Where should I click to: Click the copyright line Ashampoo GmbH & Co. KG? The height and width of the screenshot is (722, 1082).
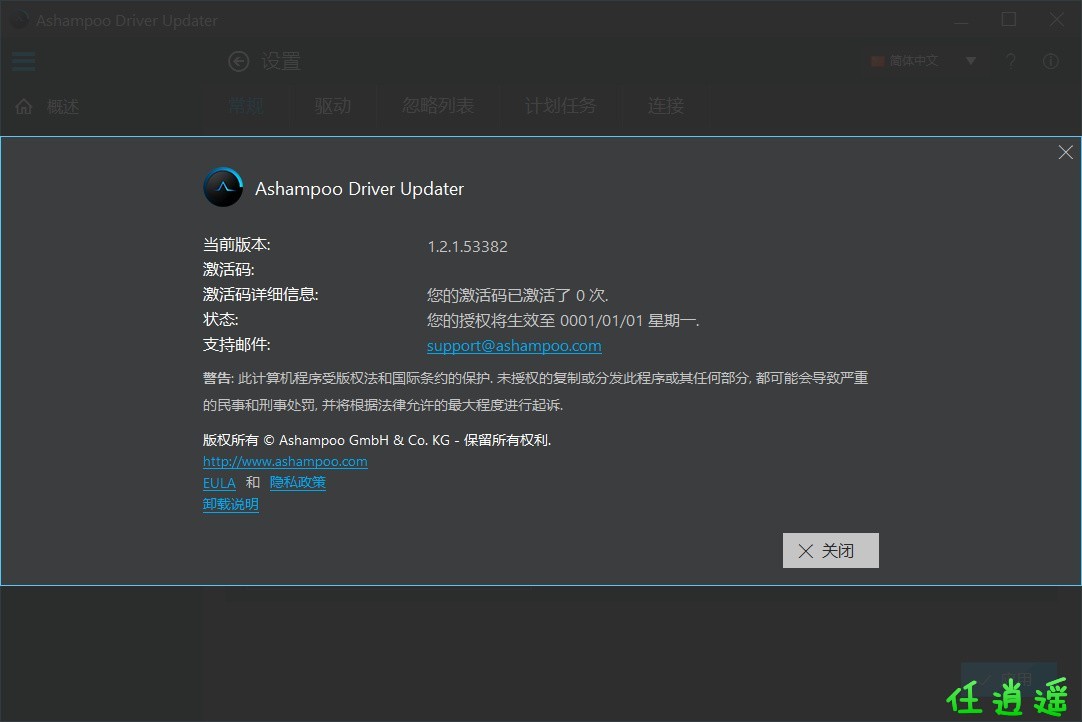coord(377,440)
